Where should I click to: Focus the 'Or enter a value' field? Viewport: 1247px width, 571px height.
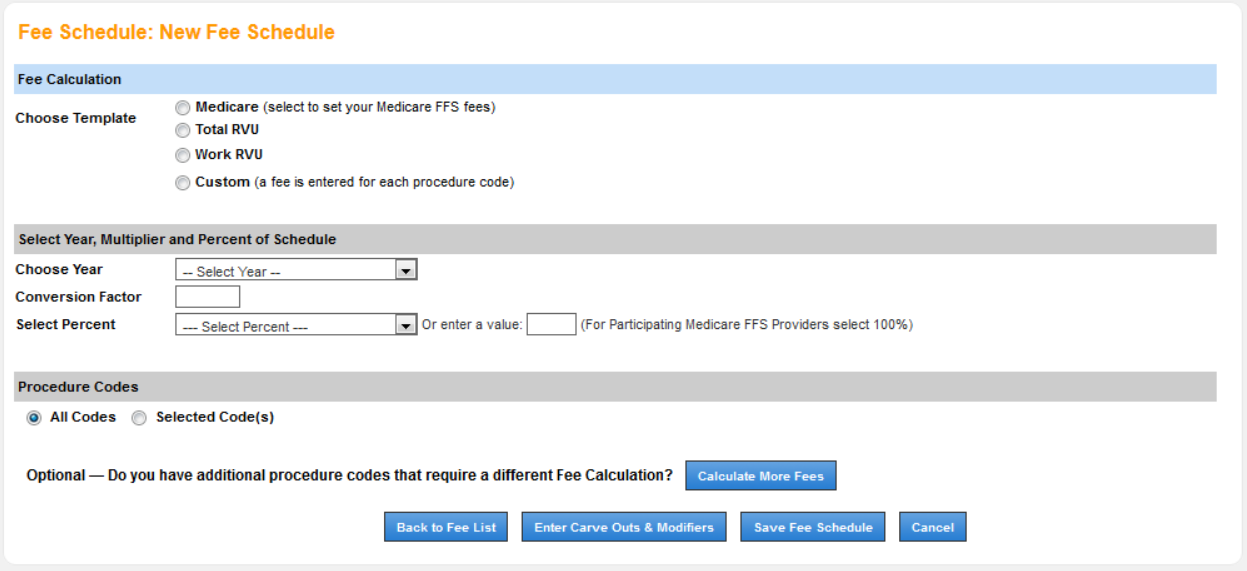(551, 325)
